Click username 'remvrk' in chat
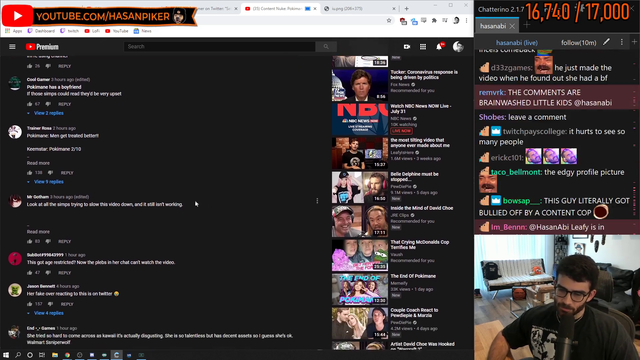640x360 pixels. [492, 93]
